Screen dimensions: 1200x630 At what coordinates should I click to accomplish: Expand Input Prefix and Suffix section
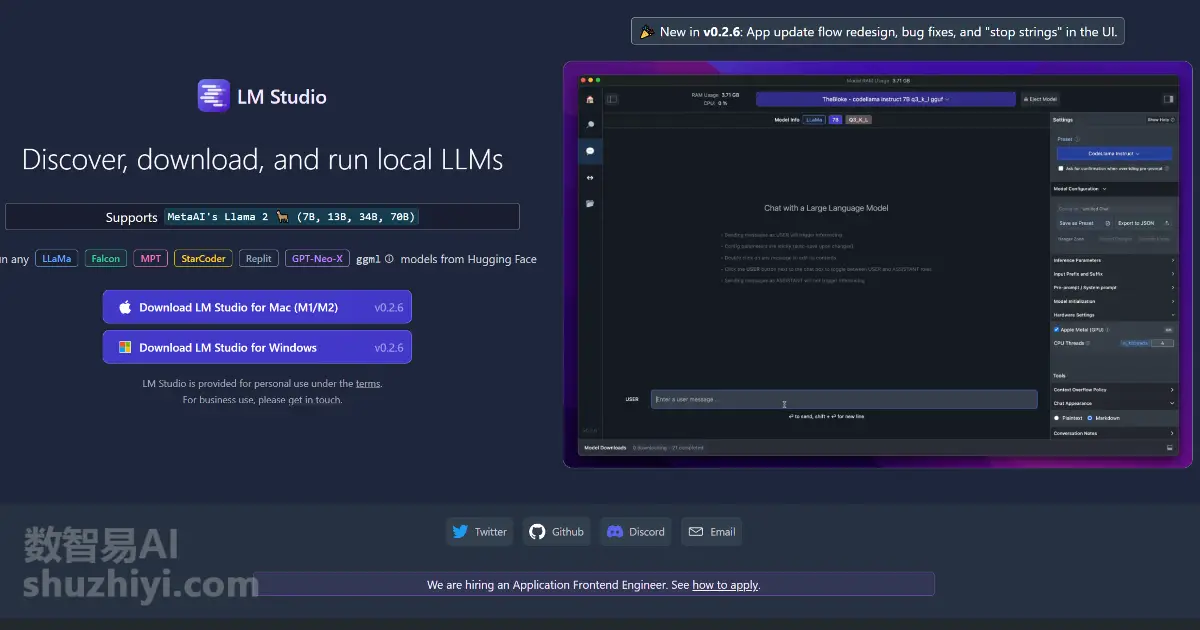1113,273
